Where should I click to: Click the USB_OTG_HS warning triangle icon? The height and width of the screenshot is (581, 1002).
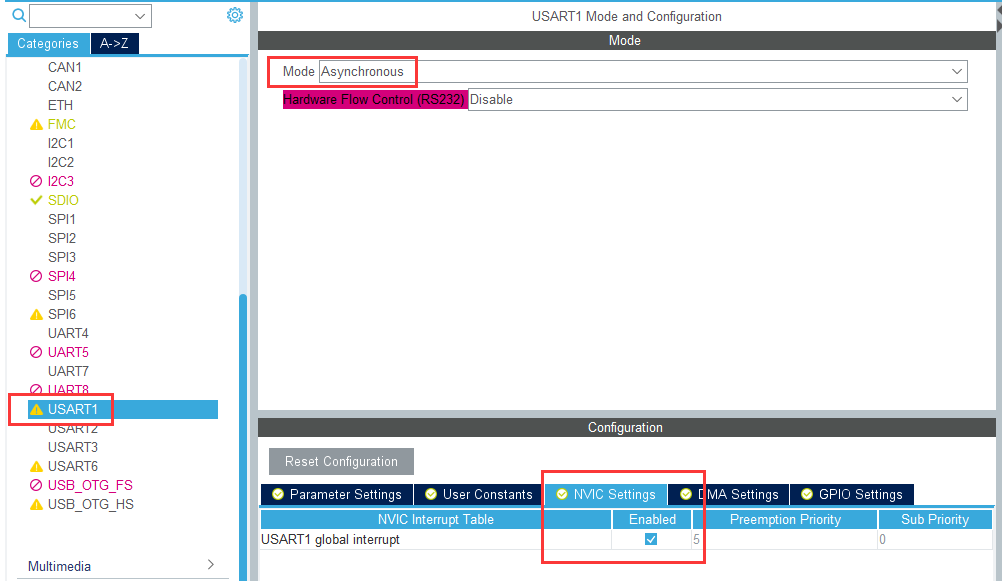(36, 504)
